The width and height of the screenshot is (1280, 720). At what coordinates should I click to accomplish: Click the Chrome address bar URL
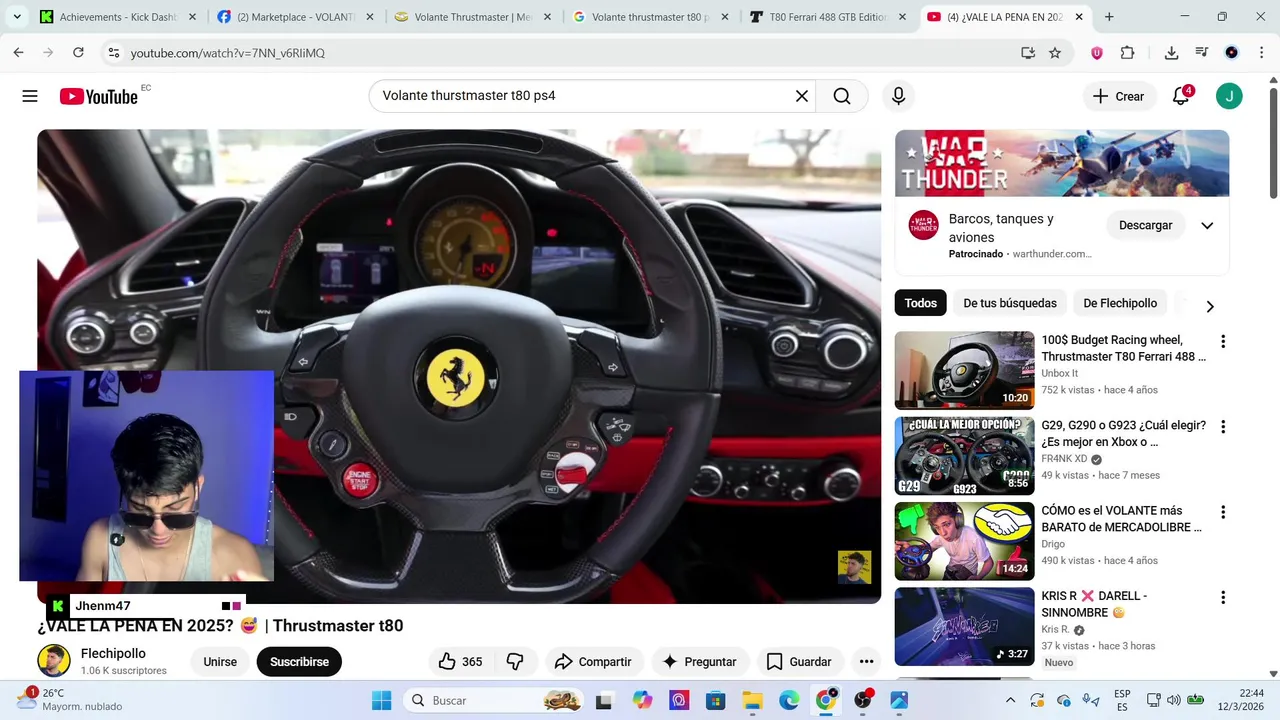tap(227, 53)
